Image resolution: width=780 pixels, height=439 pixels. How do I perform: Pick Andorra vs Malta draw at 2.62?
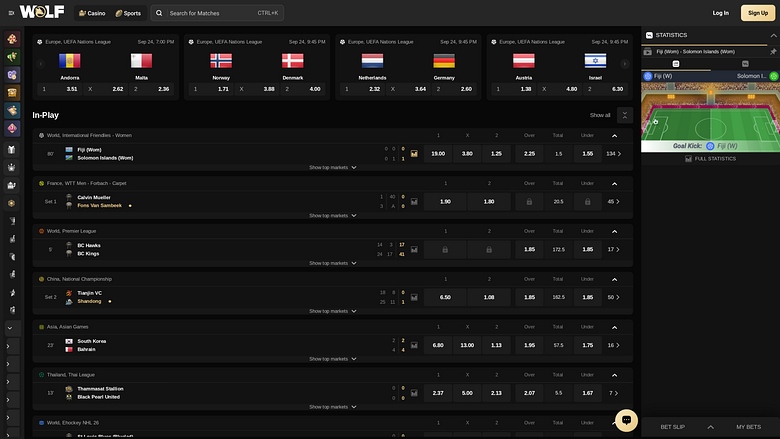(105, 89)
